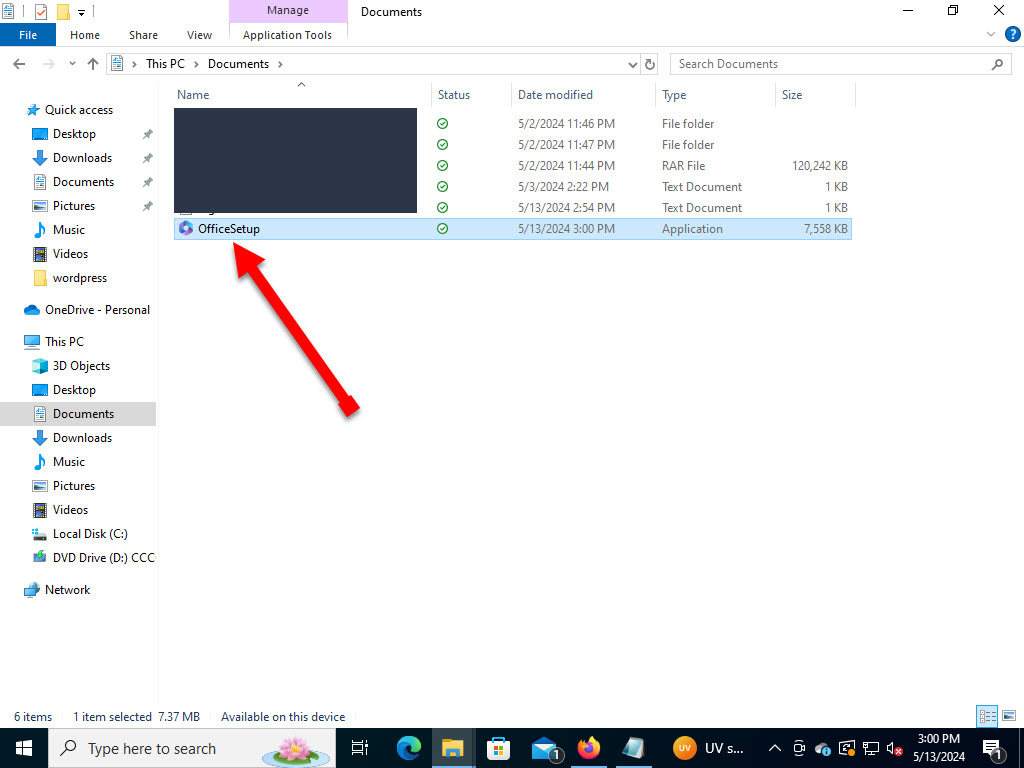
Task: Toggle the OfficeSetup sync status checkmark
Action: click(x=441, y=228)
